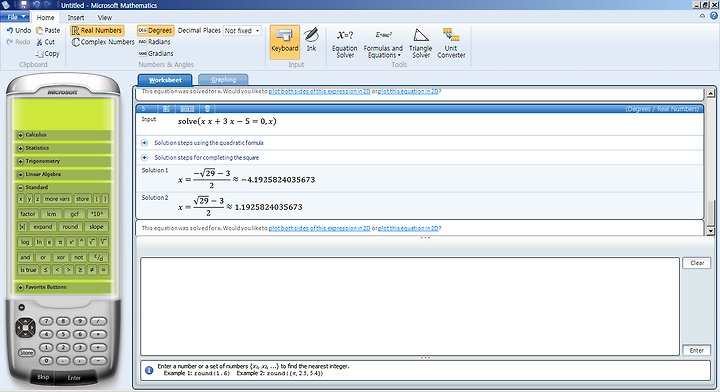Viewport: 720px width, 392px height.
Task: Click the Bksp key on calculator
Action: tap(43, 377)
